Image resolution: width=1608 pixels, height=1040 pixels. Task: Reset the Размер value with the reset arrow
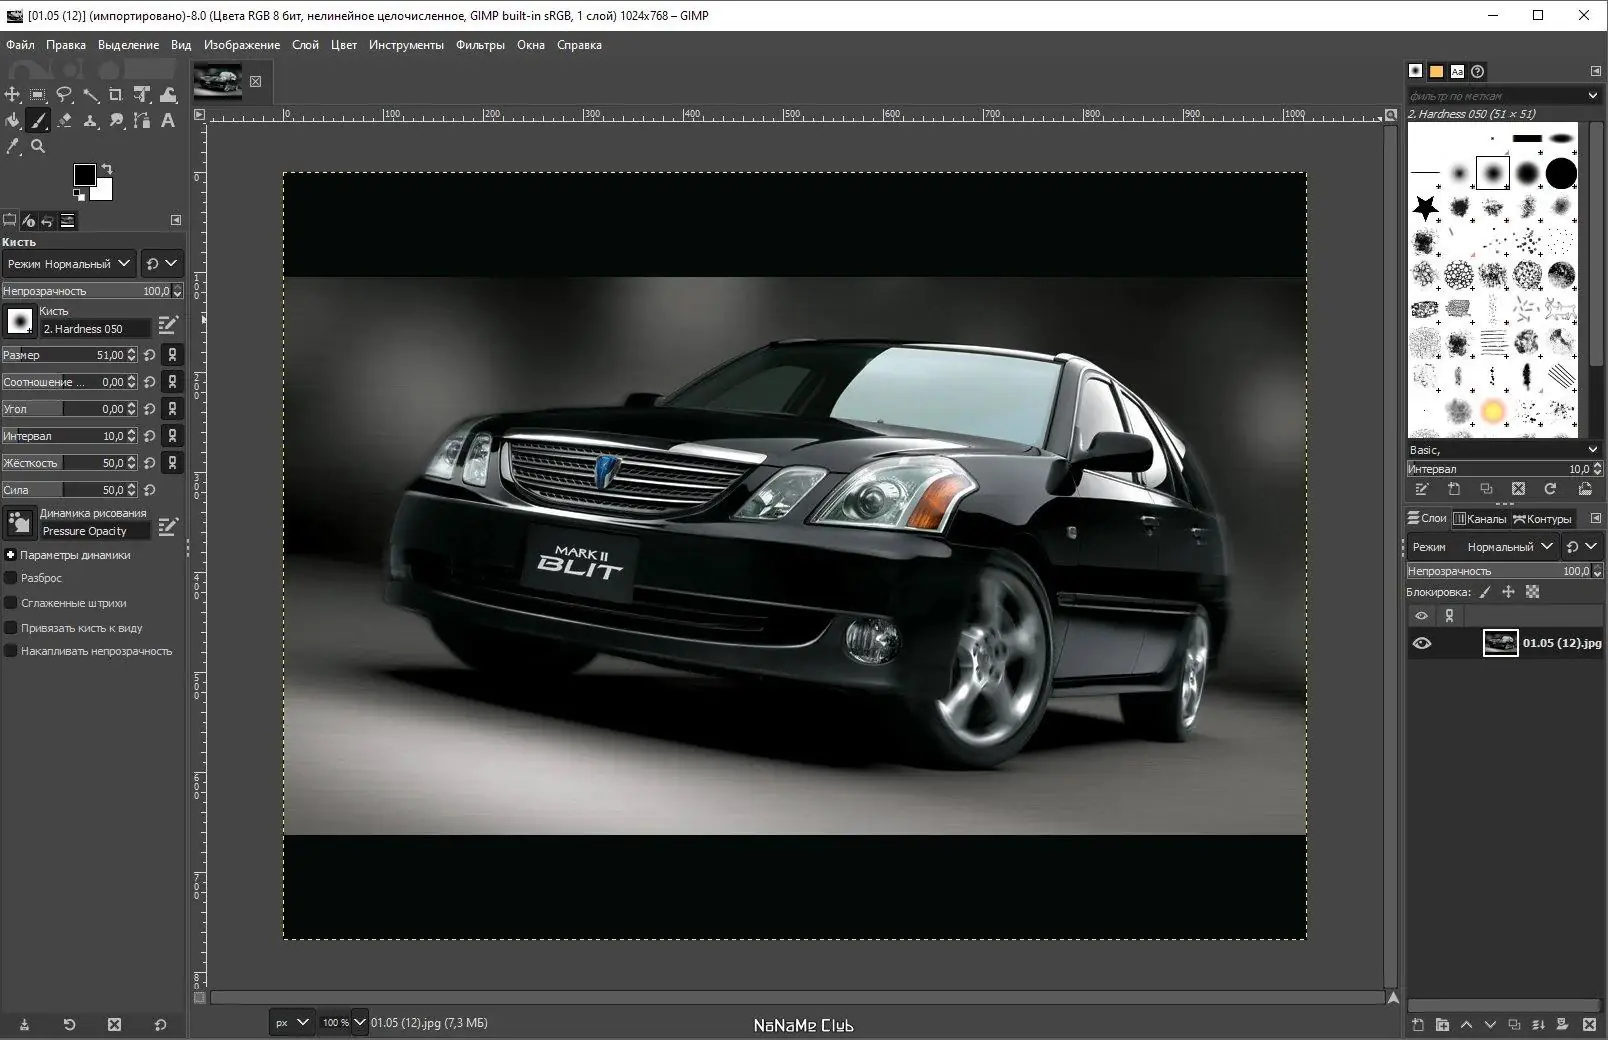tap(148, 354)
